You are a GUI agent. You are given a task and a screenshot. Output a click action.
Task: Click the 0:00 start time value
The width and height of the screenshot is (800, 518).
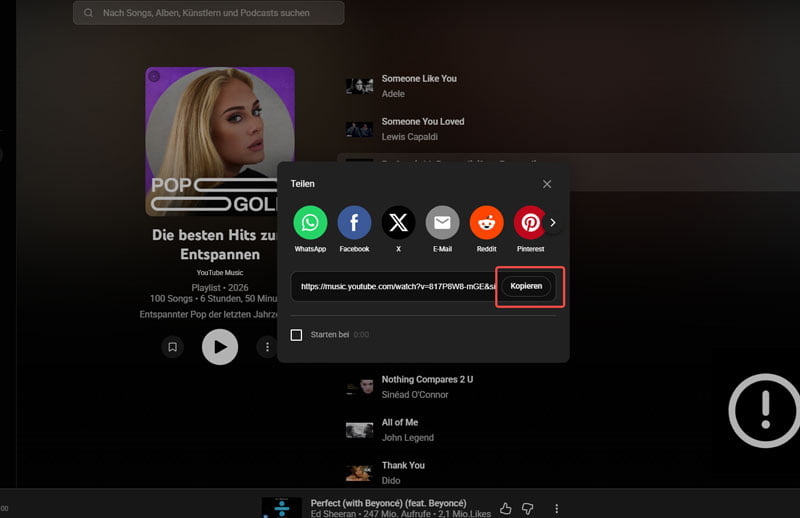(361, 335)
